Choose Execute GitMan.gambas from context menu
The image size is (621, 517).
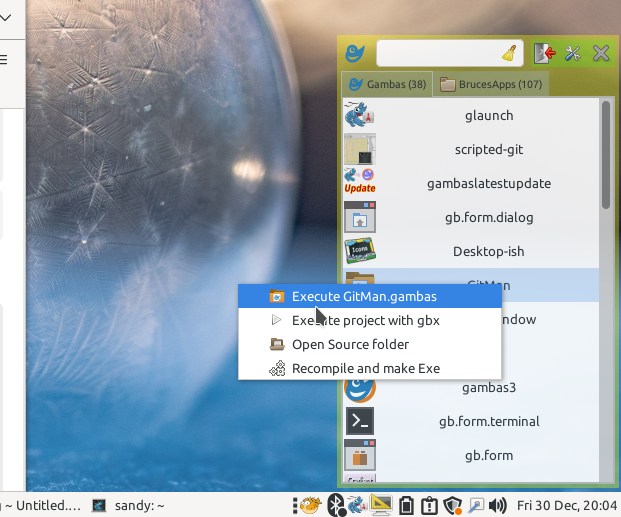click(364, 296)
